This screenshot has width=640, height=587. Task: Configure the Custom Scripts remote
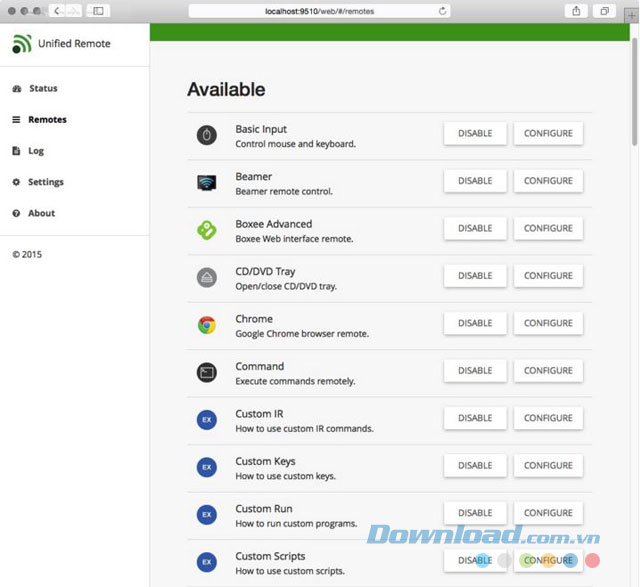pos(548,560)
